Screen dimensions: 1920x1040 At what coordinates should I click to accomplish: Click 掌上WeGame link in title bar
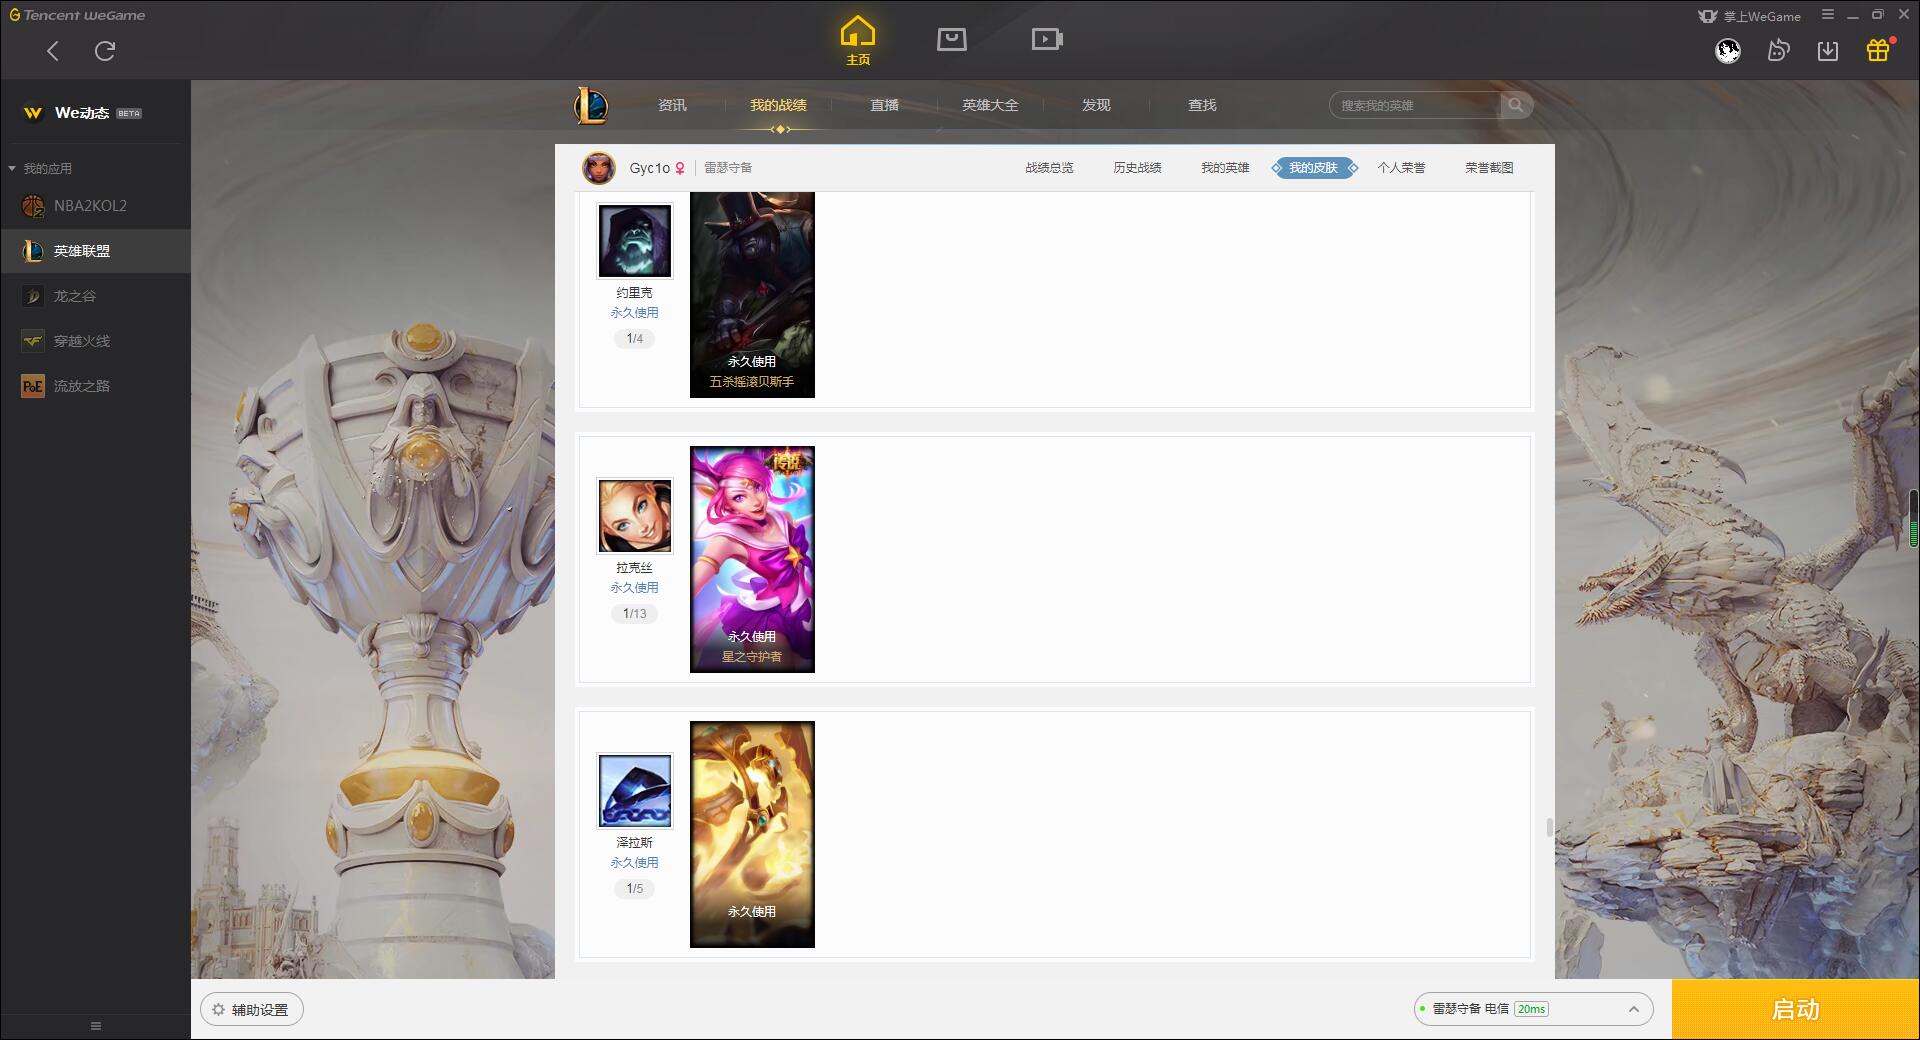tap(1749, 16)
